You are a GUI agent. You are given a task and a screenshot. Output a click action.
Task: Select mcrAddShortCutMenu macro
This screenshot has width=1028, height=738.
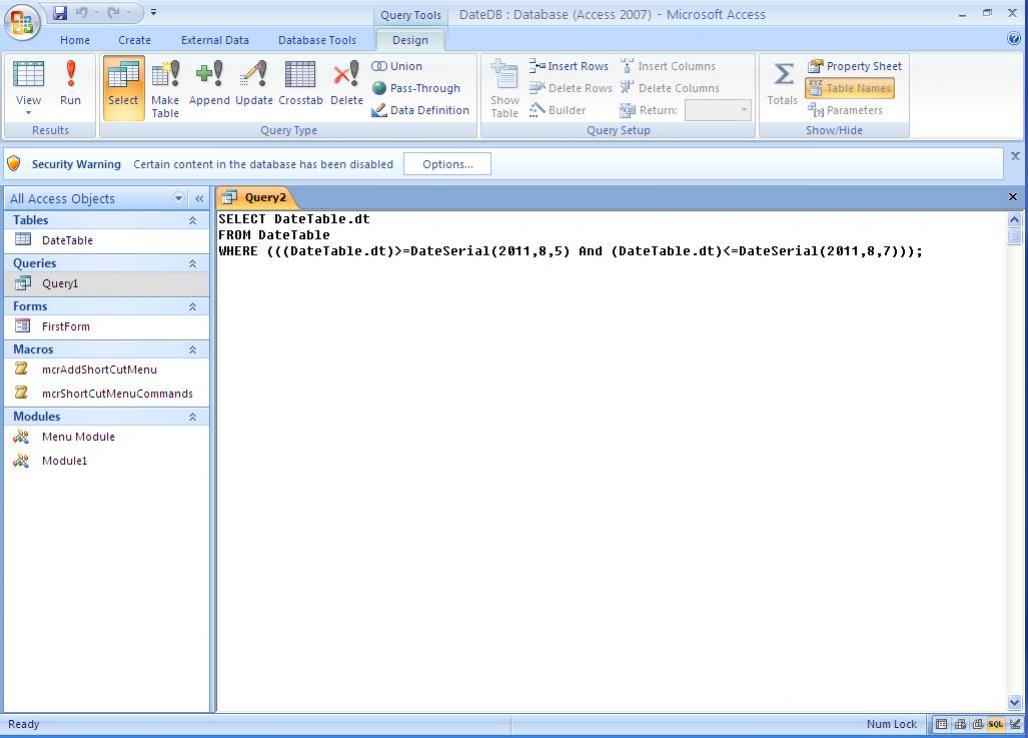(x=107, y=370)
